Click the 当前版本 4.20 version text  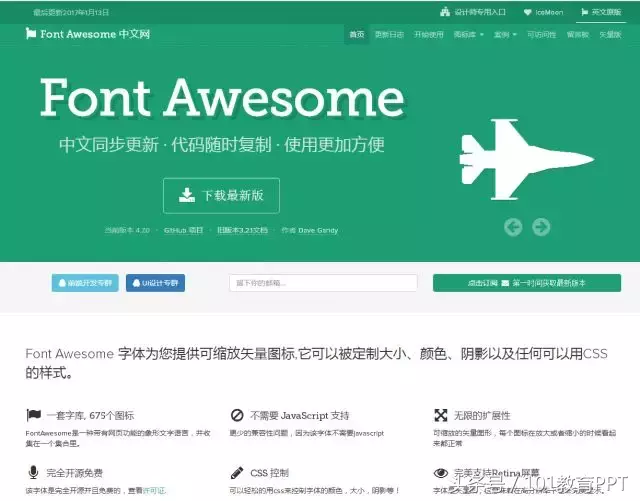point(127,230)
